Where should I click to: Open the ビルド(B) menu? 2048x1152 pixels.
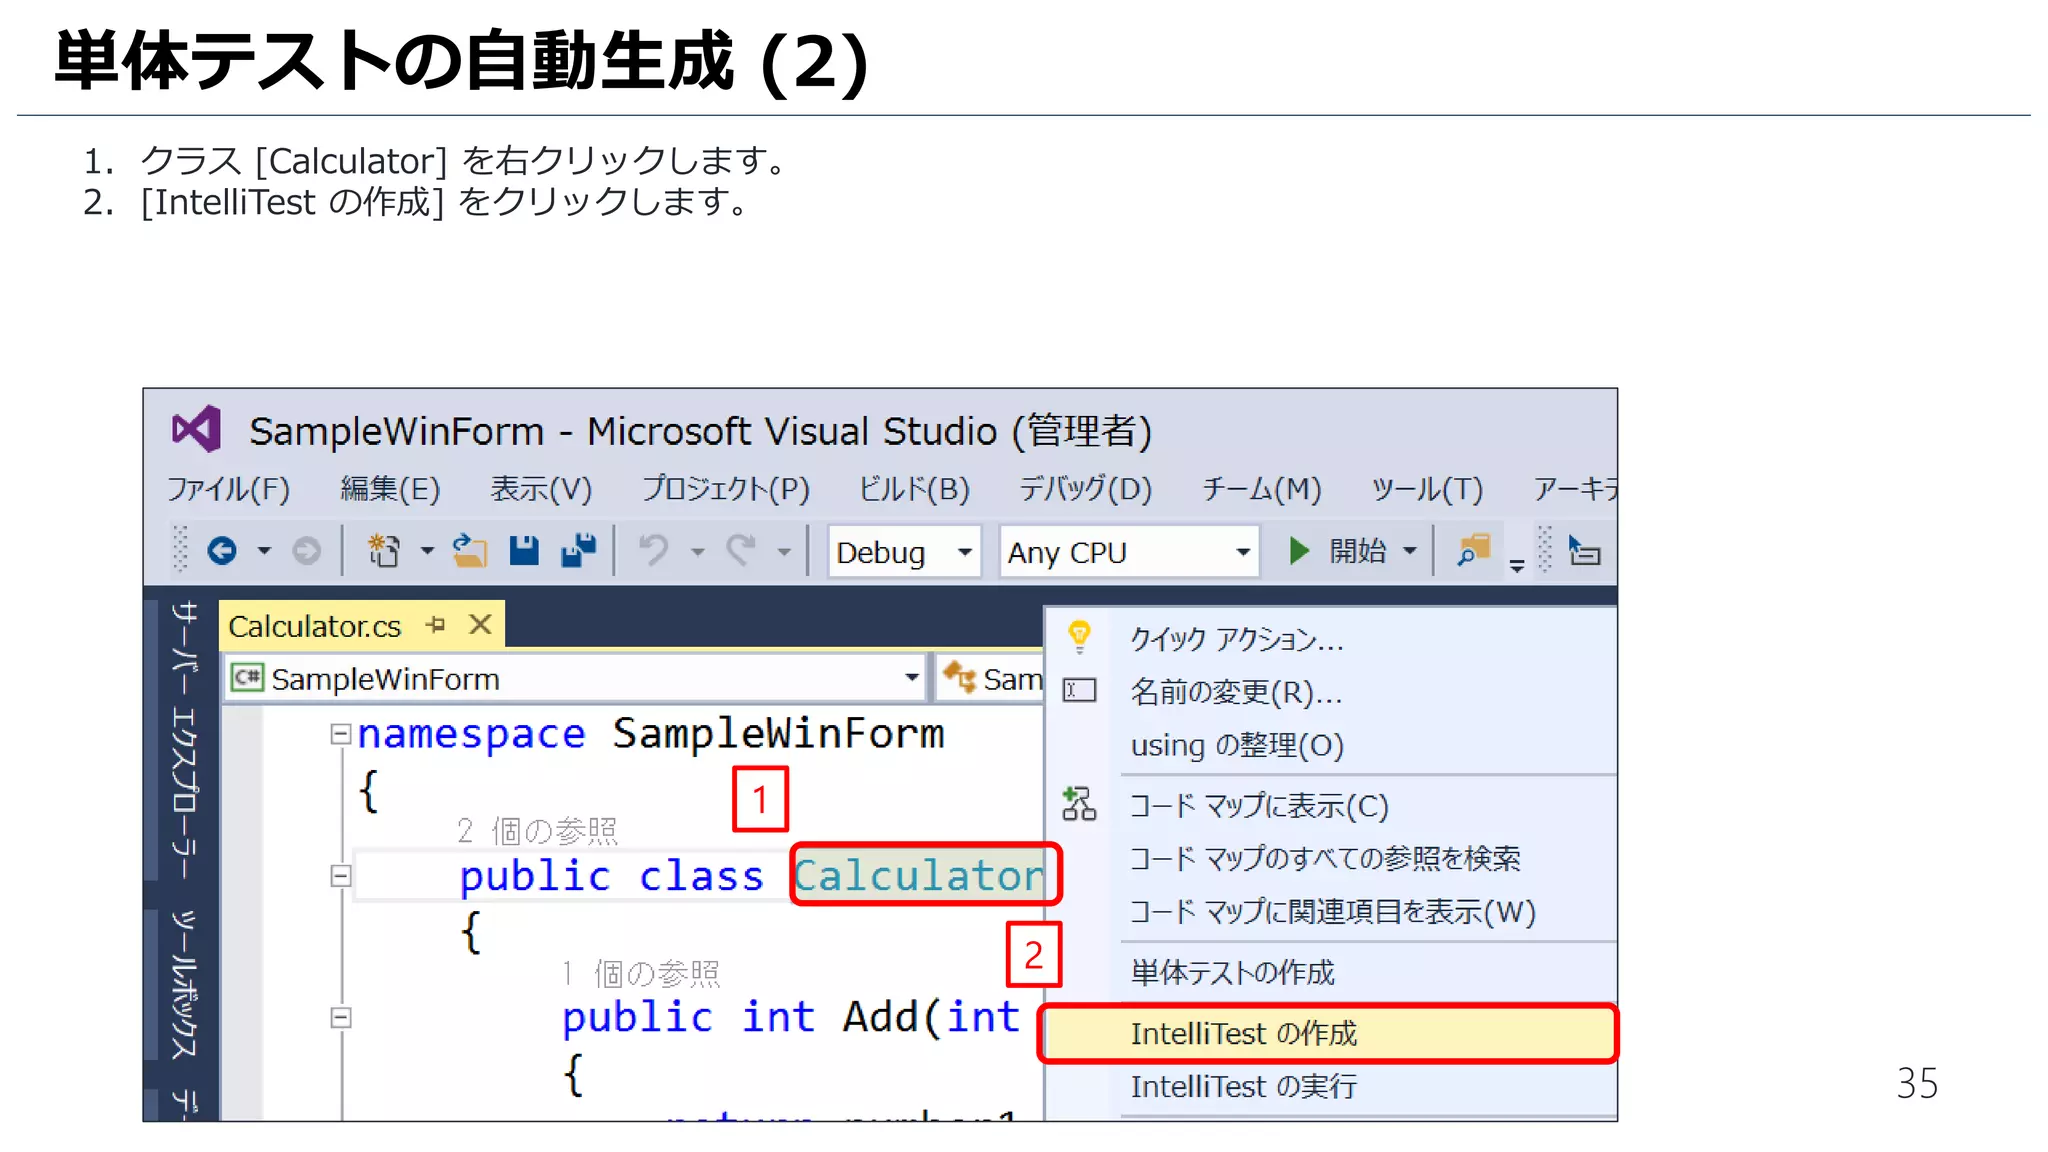pyautogui.click(x=914, y=489)
